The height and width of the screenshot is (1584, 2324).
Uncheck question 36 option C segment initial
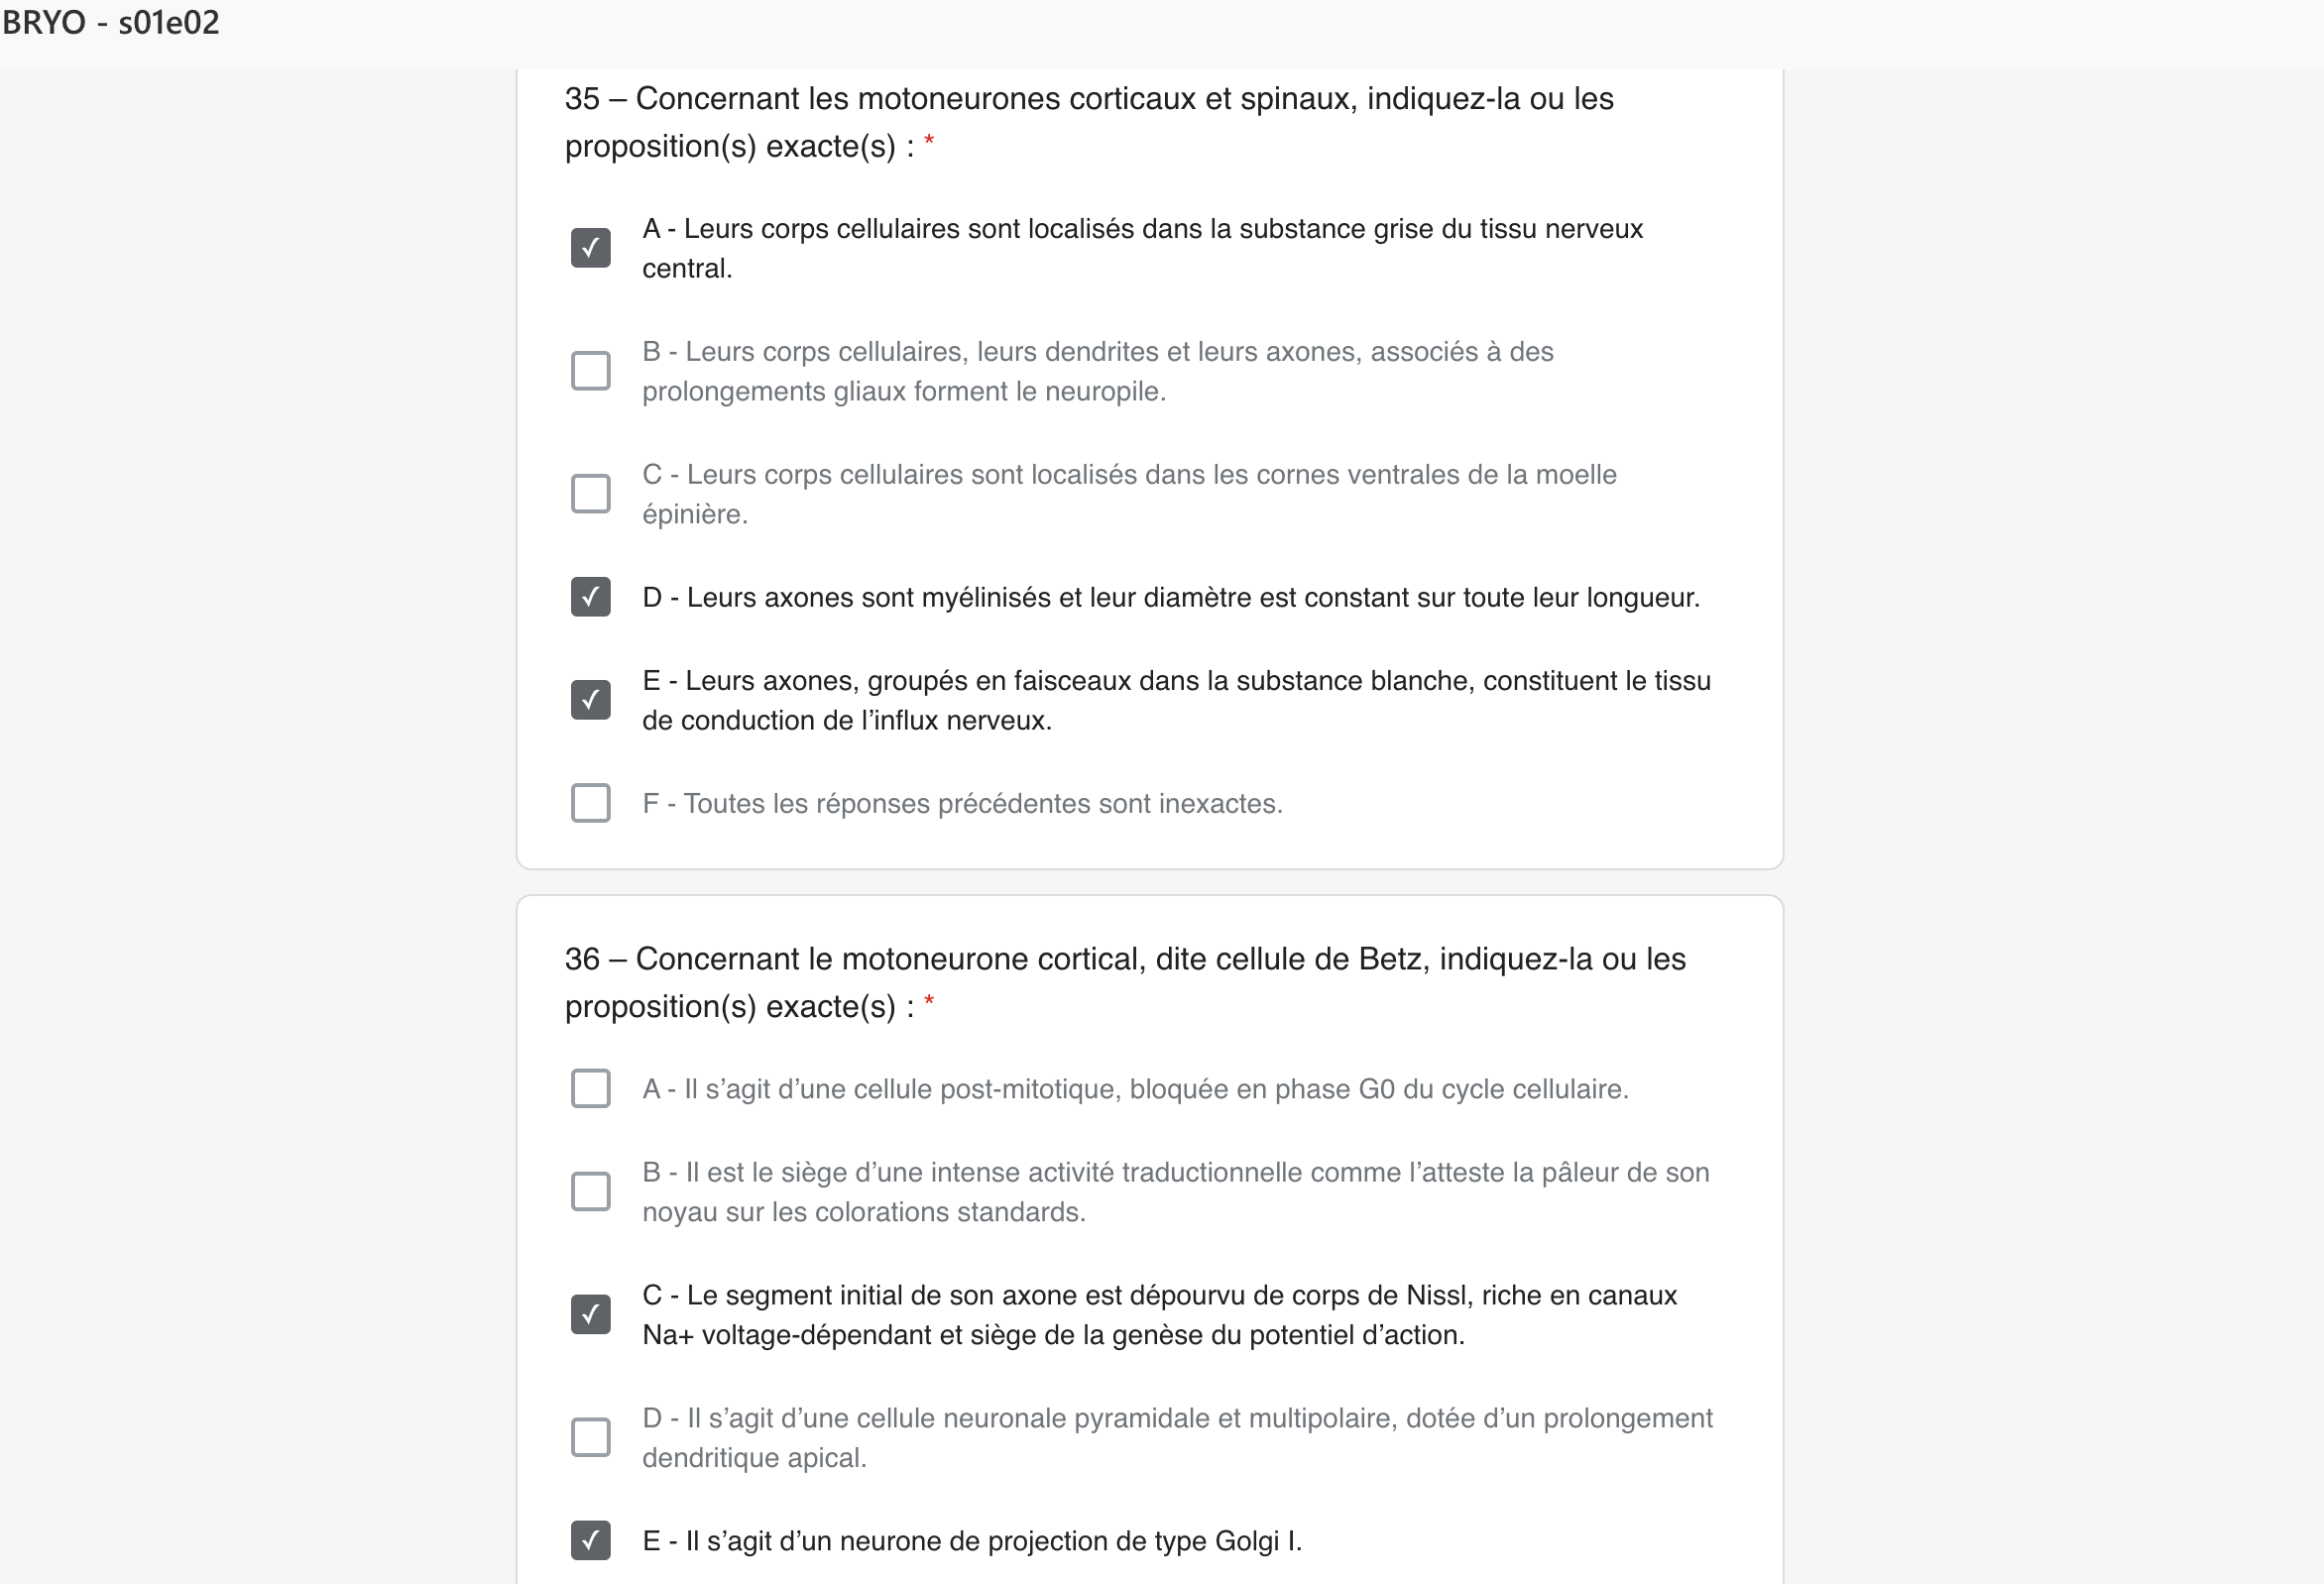(590, 1314)
